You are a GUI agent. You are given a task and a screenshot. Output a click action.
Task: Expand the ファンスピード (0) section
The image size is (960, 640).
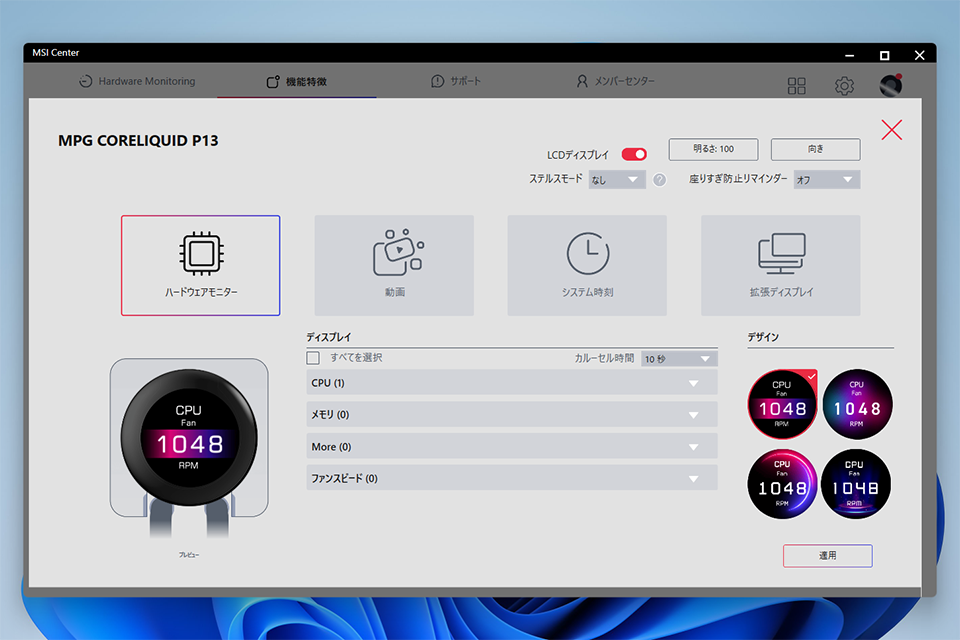click(512, 478)
